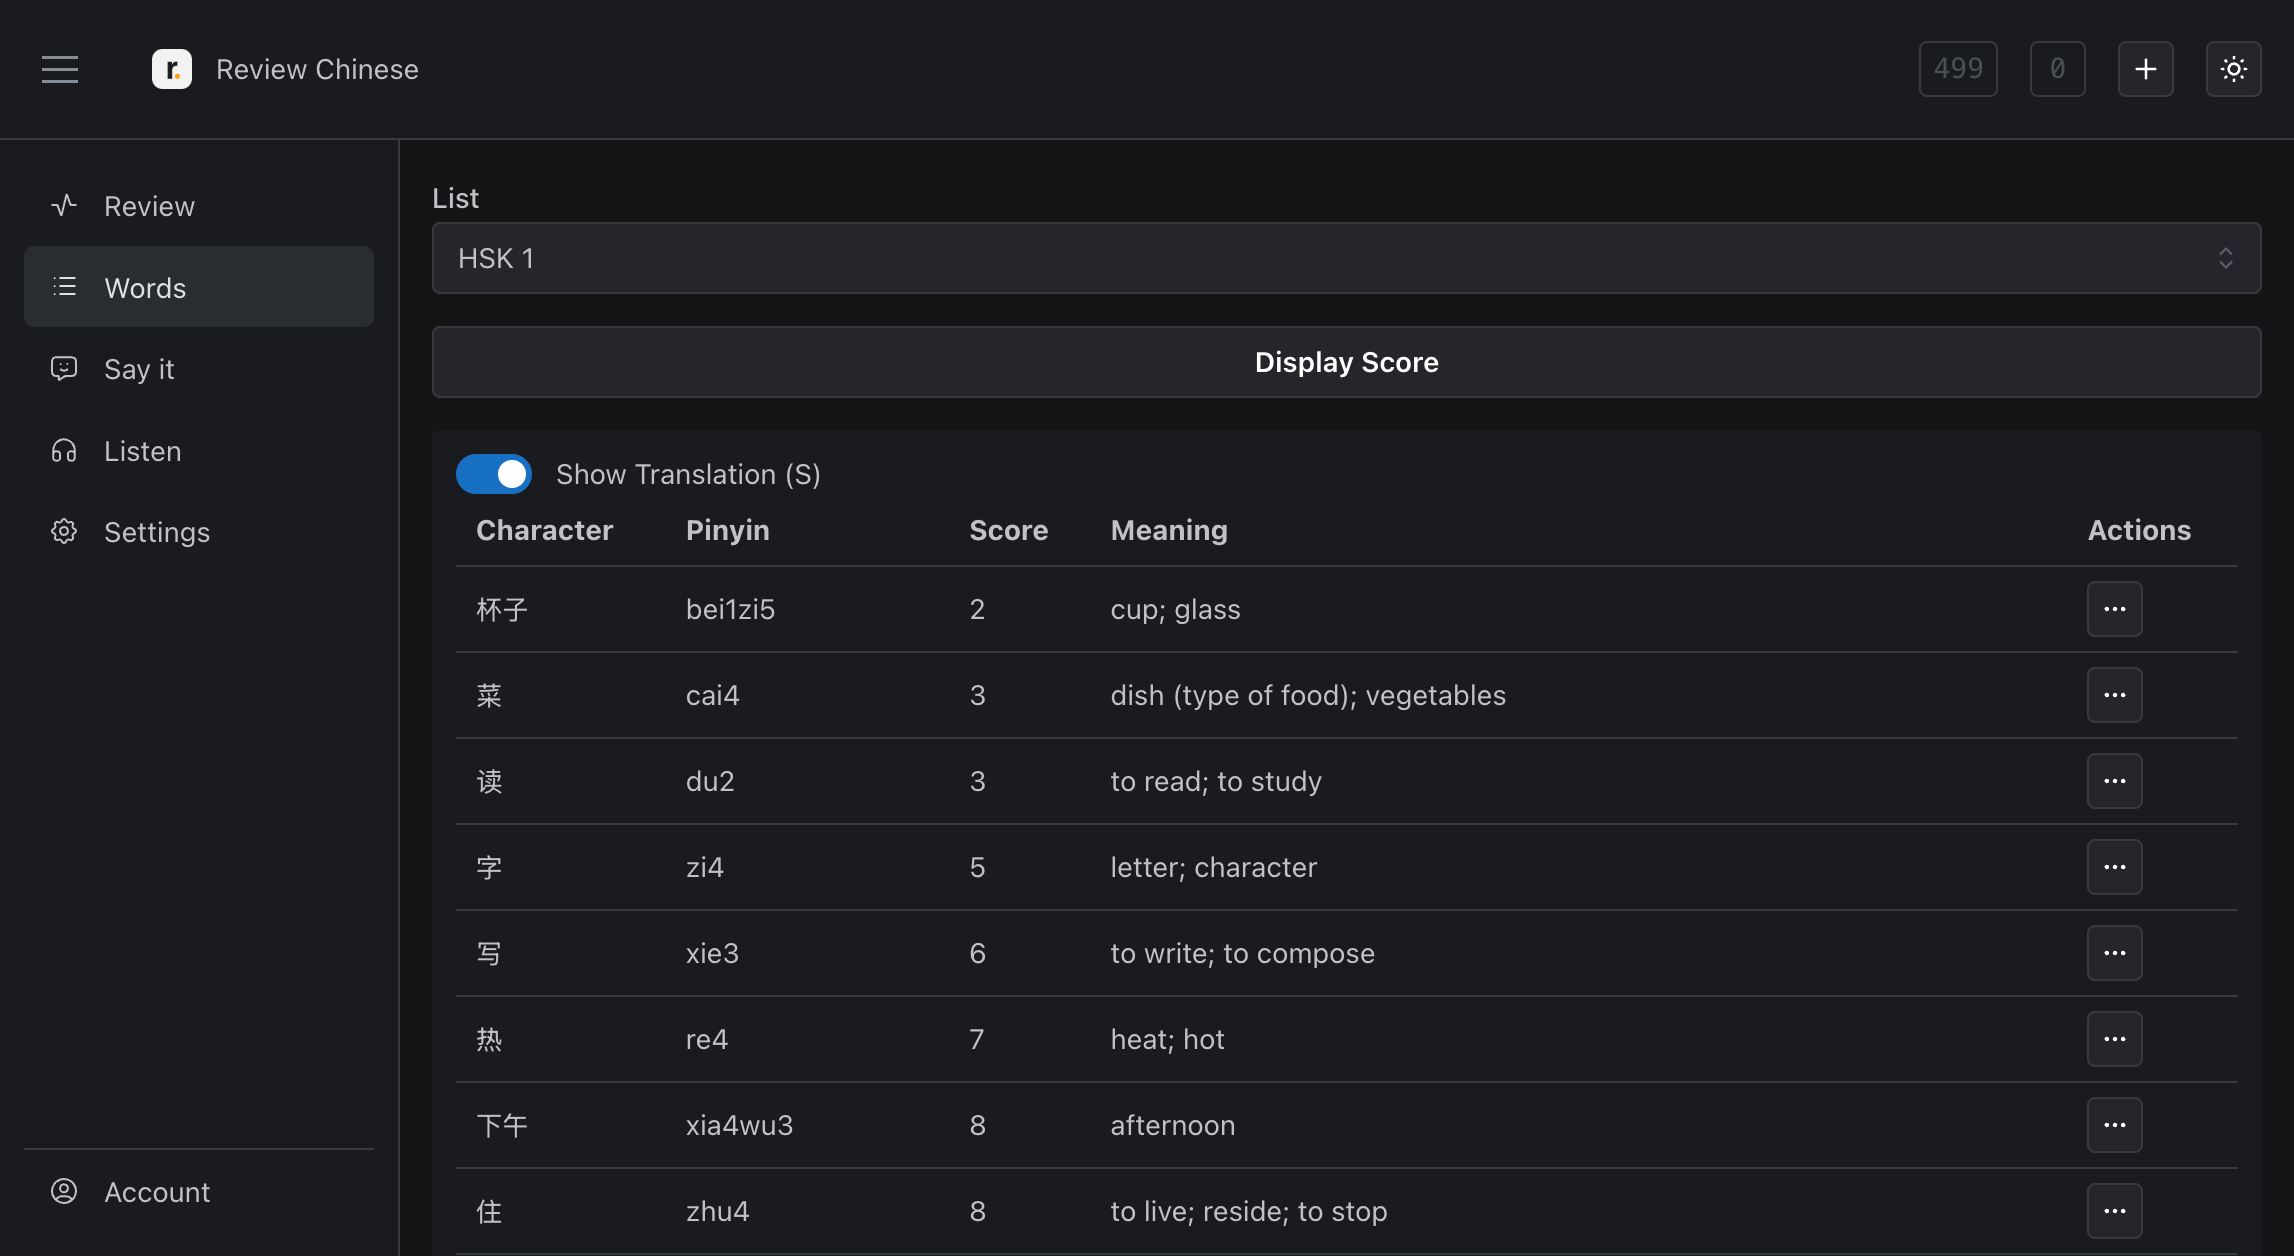Click the Account user icon

pyautogui.click(x=64, y=1191)
